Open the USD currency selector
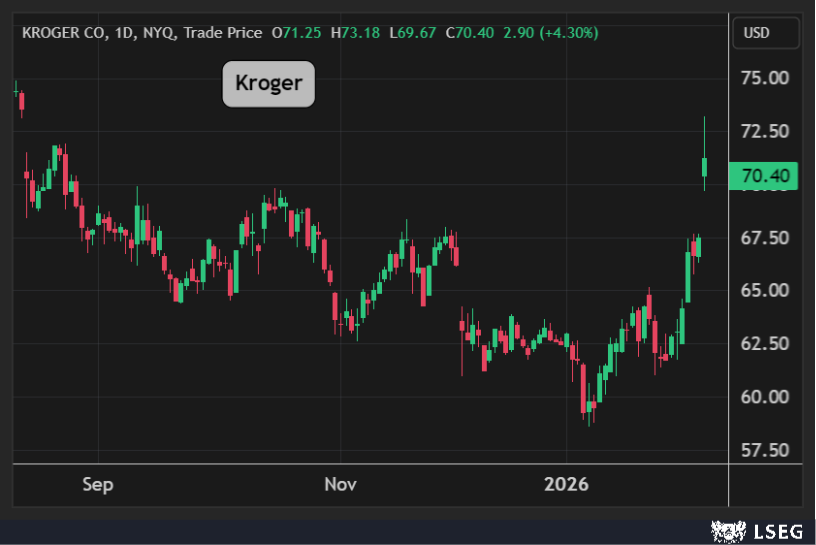This screenshot has width=816, height=545. click(756, 33)
